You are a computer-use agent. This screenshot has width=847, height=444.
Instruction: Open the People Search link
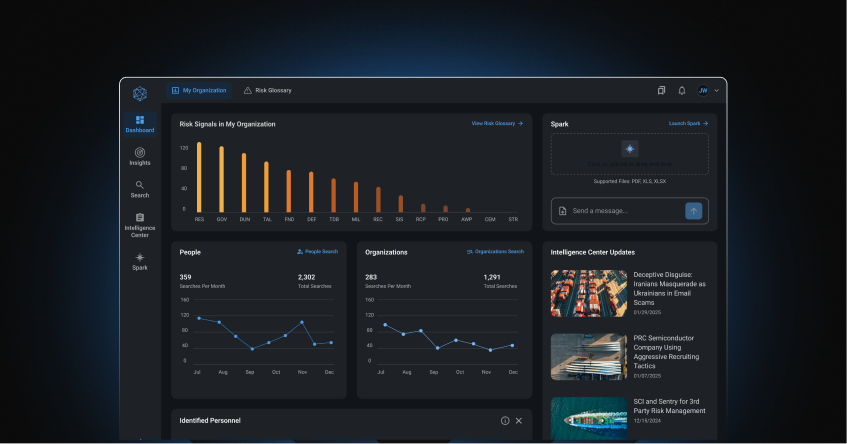[x=317, y=252]
